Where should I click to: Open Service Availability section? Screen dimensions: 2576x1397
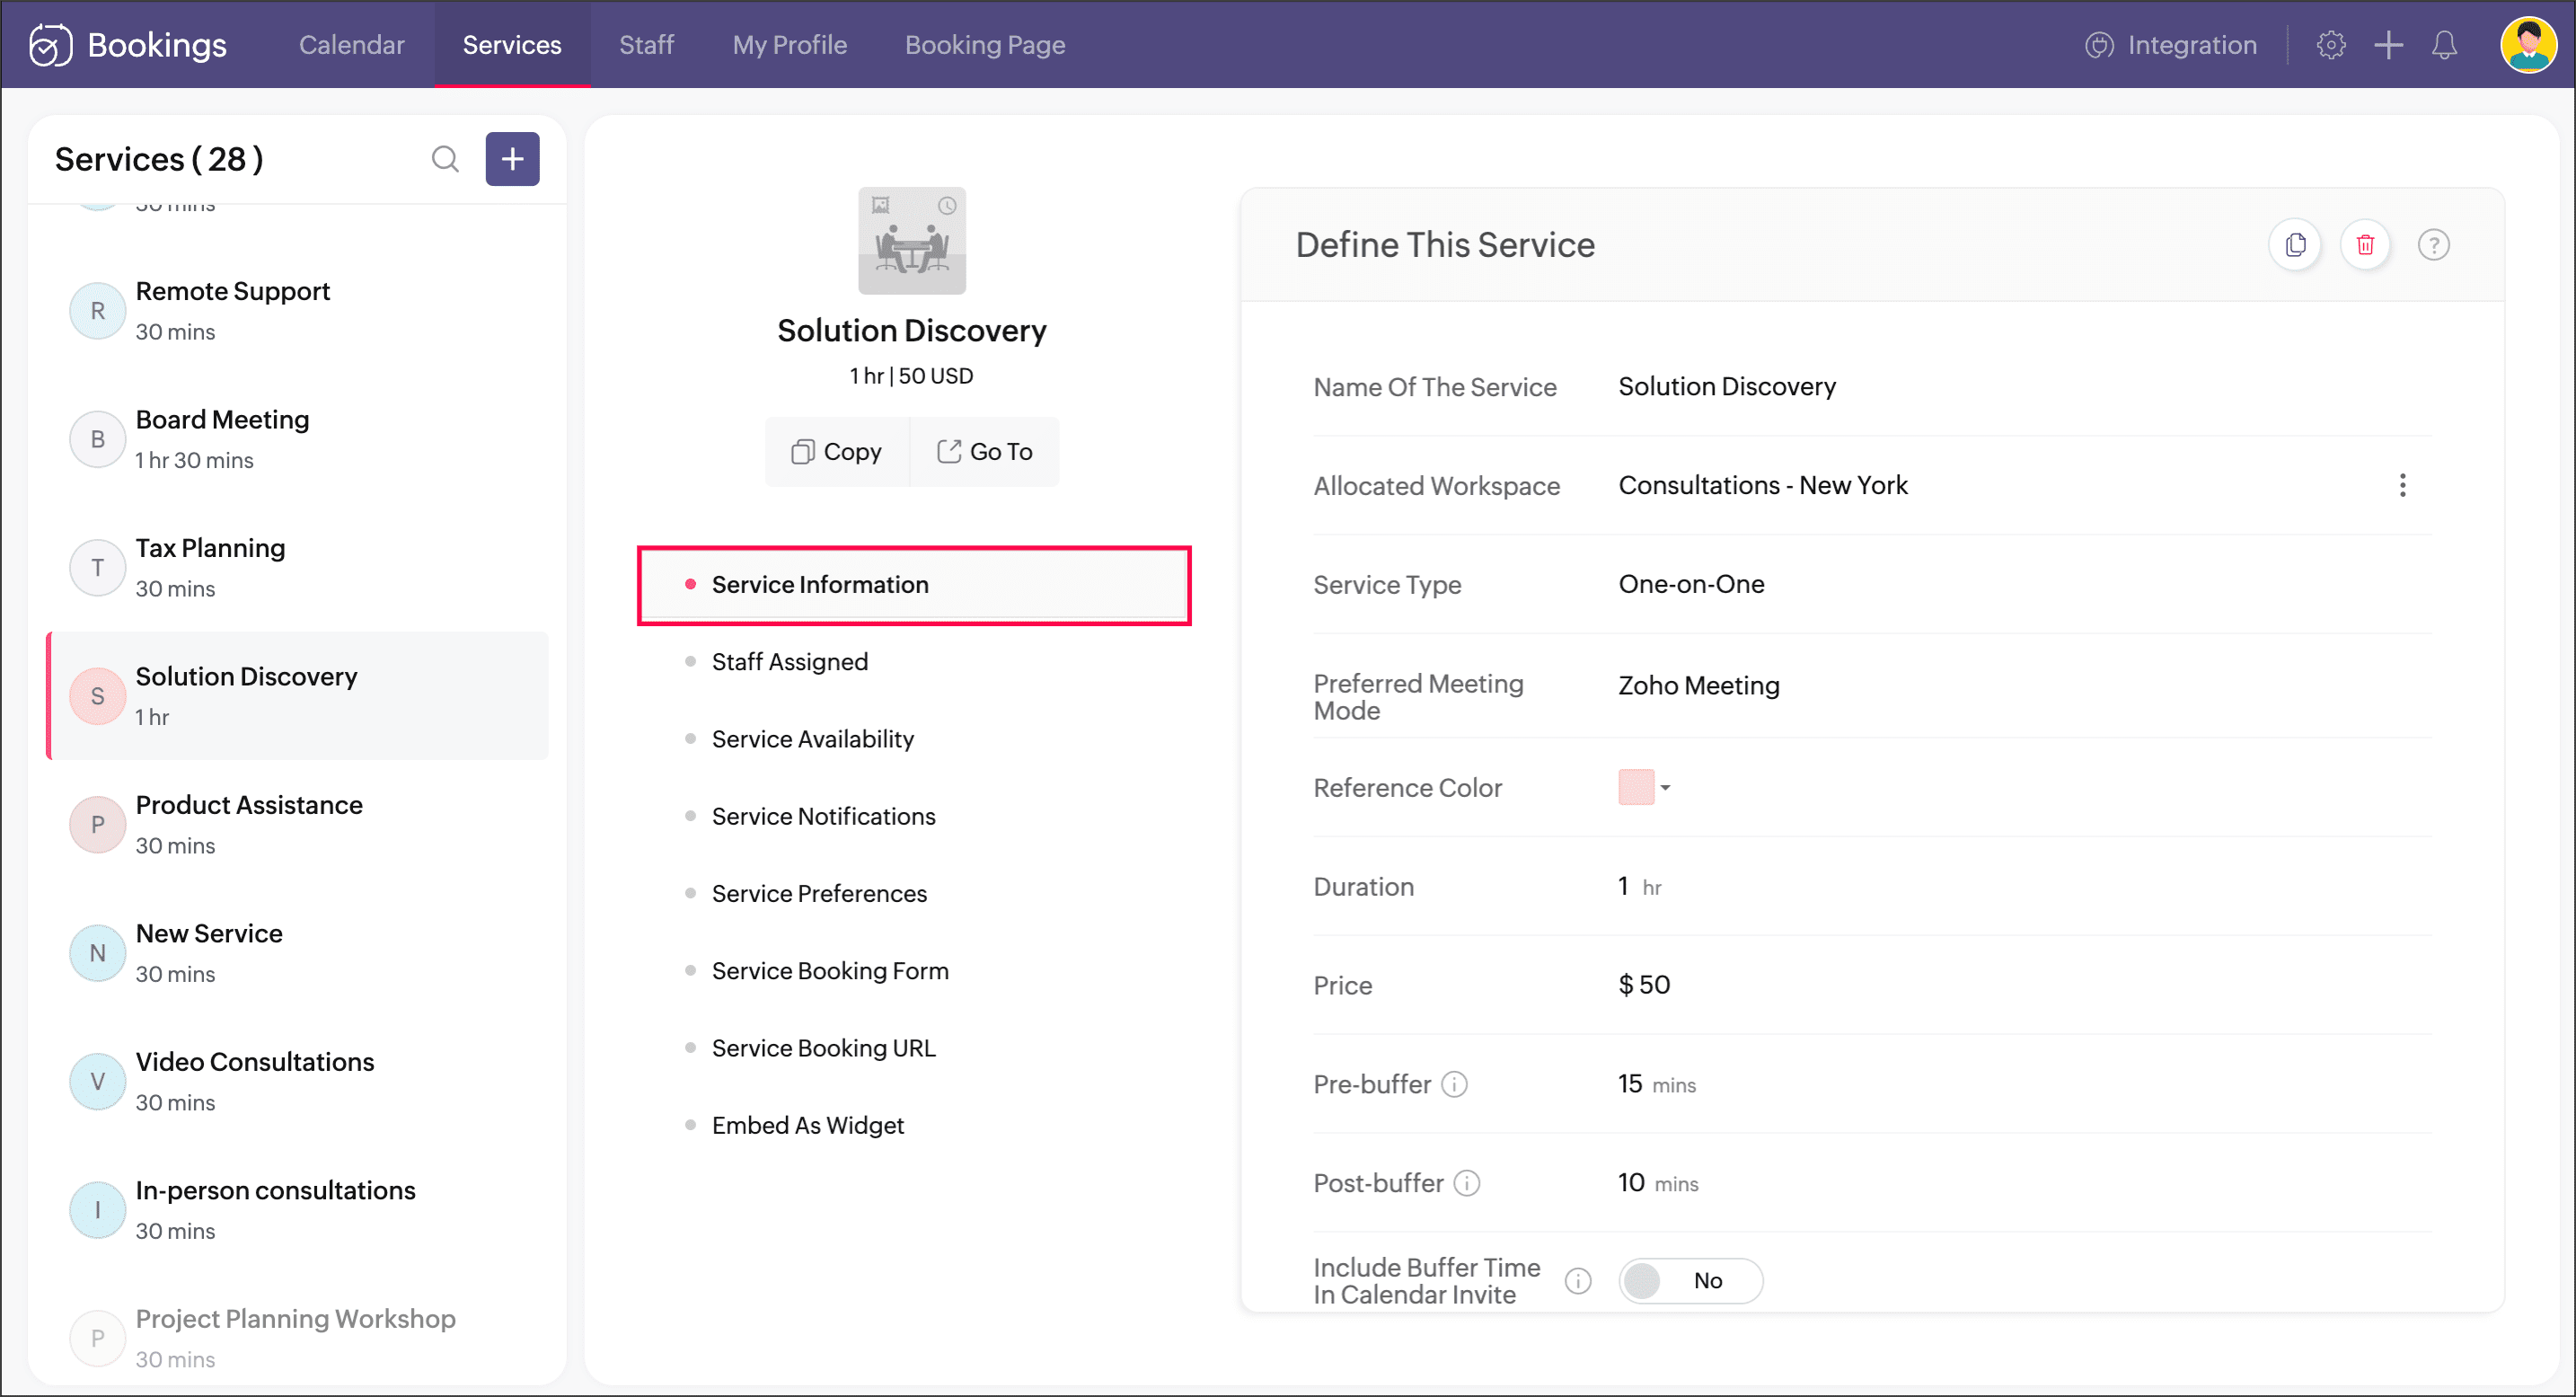(x=812, y=739)
